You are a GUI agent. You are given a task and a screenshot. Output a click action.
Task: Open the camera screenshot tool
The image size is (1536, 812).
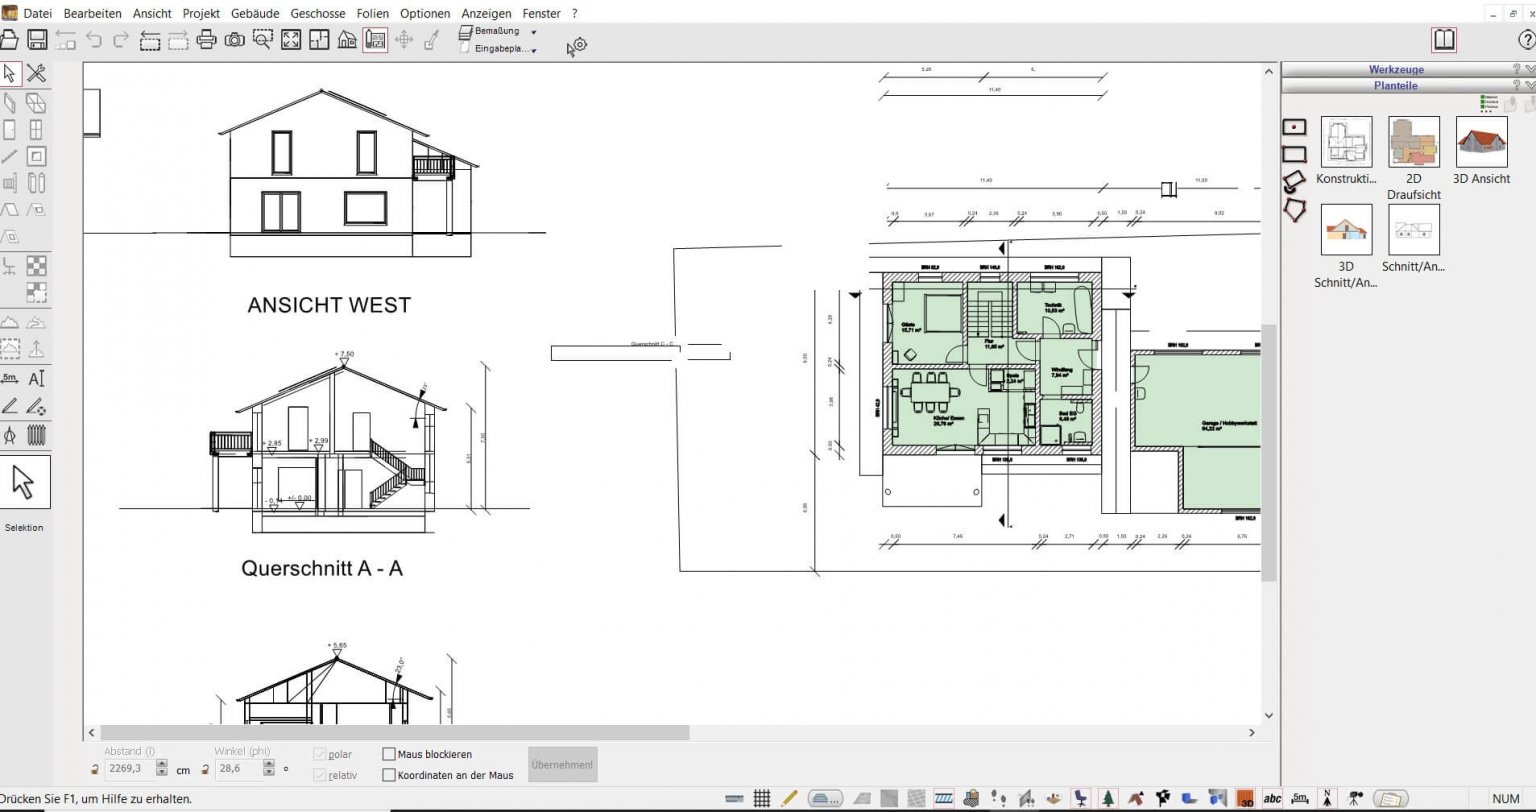coord(234,40)
